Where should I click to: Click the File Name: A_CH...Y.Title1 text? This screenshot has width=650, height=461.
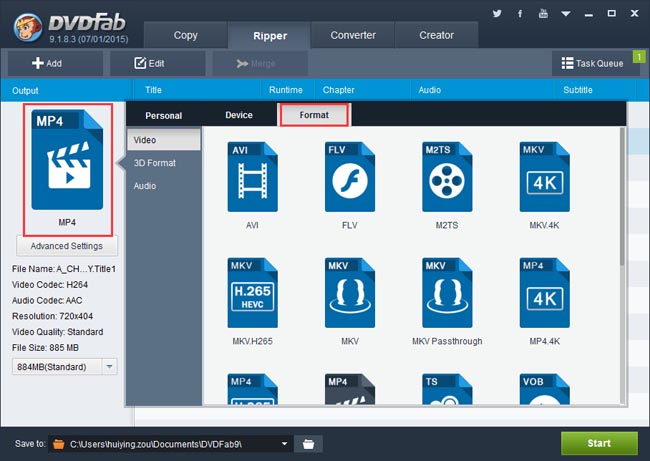64,269
